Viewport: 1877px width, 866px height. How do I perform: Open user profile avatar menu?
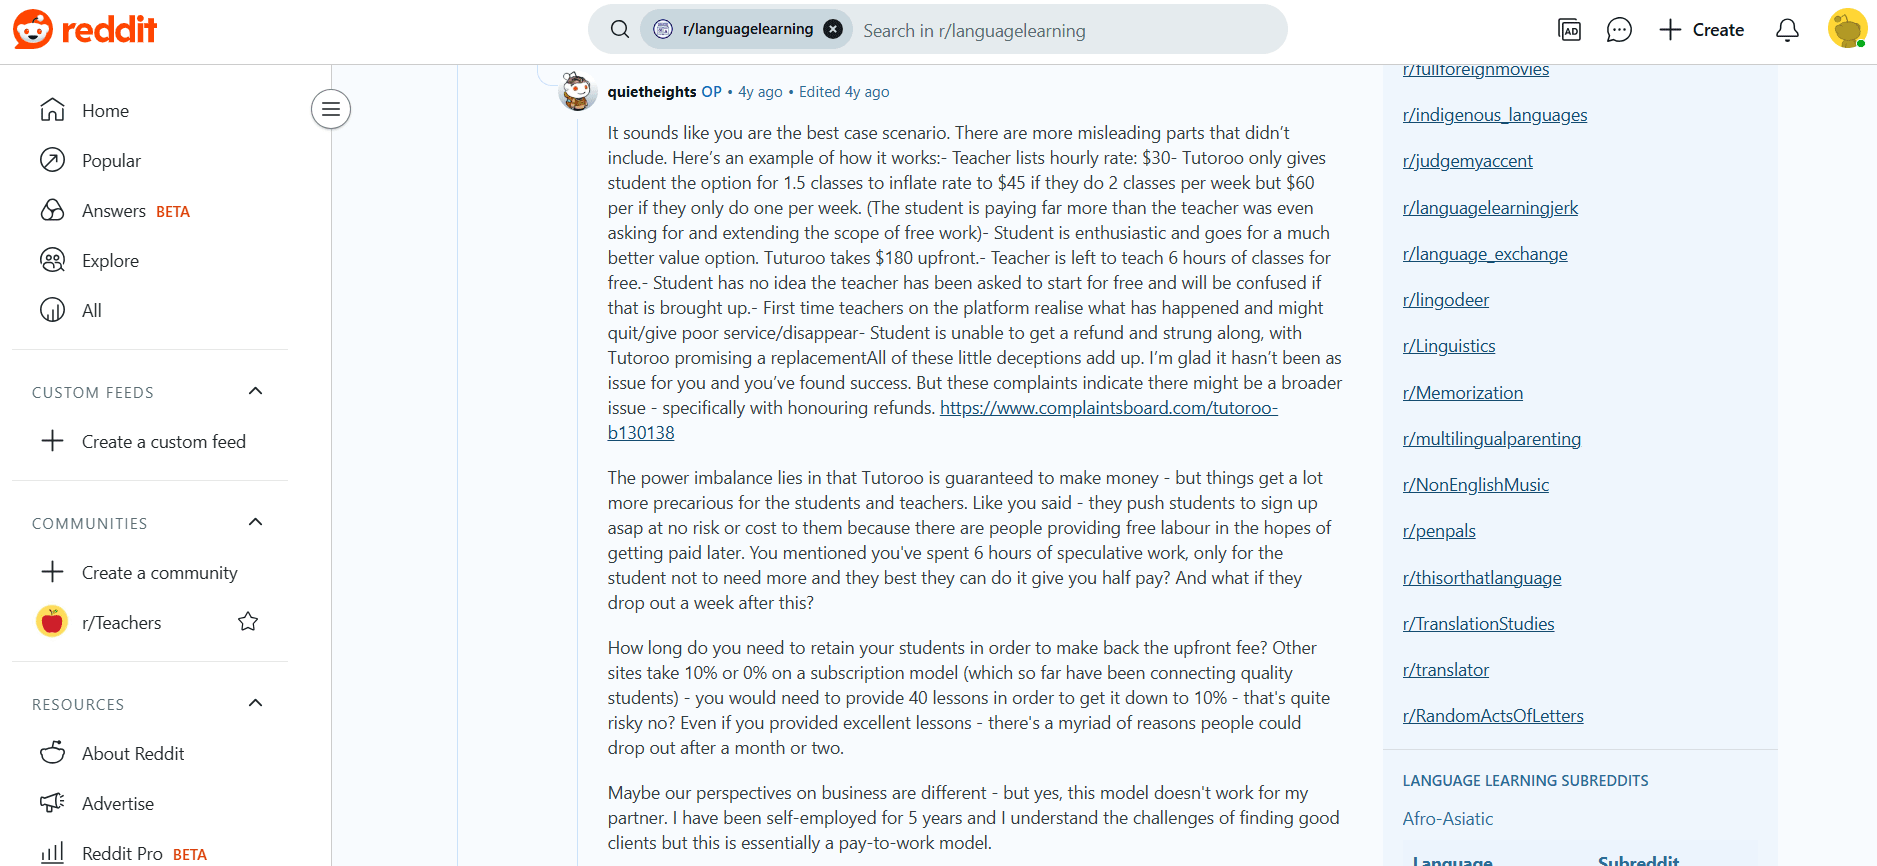1846,29
